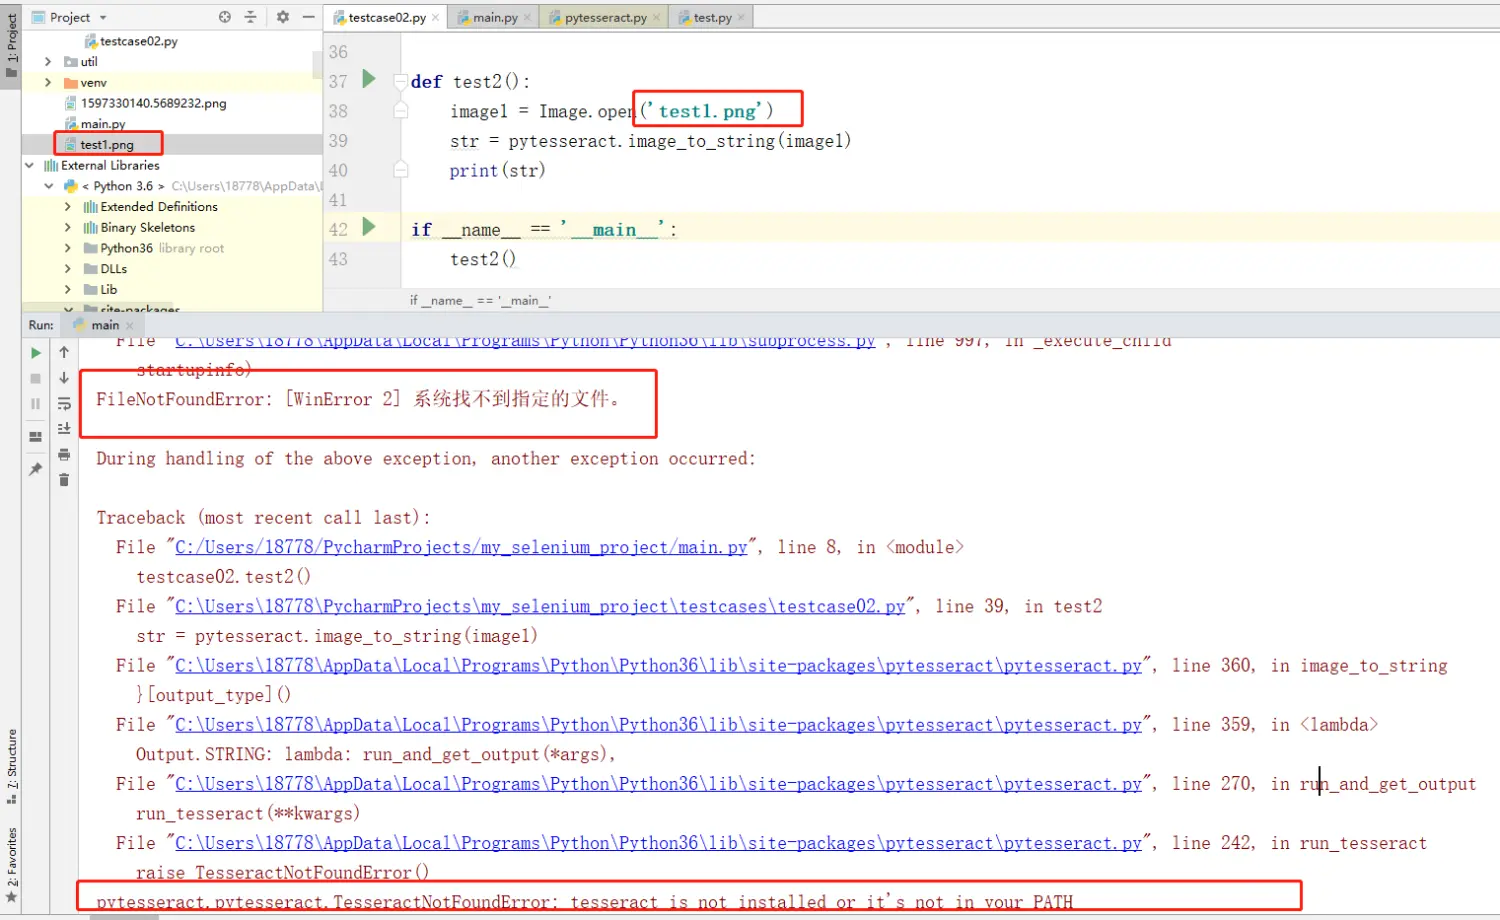Collapse the External Libraries node
The height and width of the screenshot is (920, 1500).
(x=30, y=166)
